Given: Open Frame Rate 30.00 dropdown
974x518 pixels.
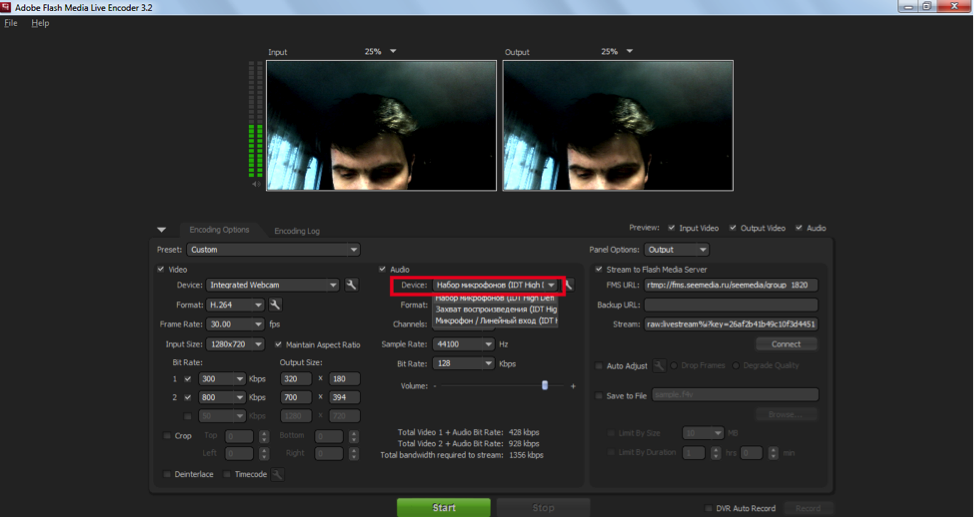Looking at the screenshot, I should tap(235, 324).
